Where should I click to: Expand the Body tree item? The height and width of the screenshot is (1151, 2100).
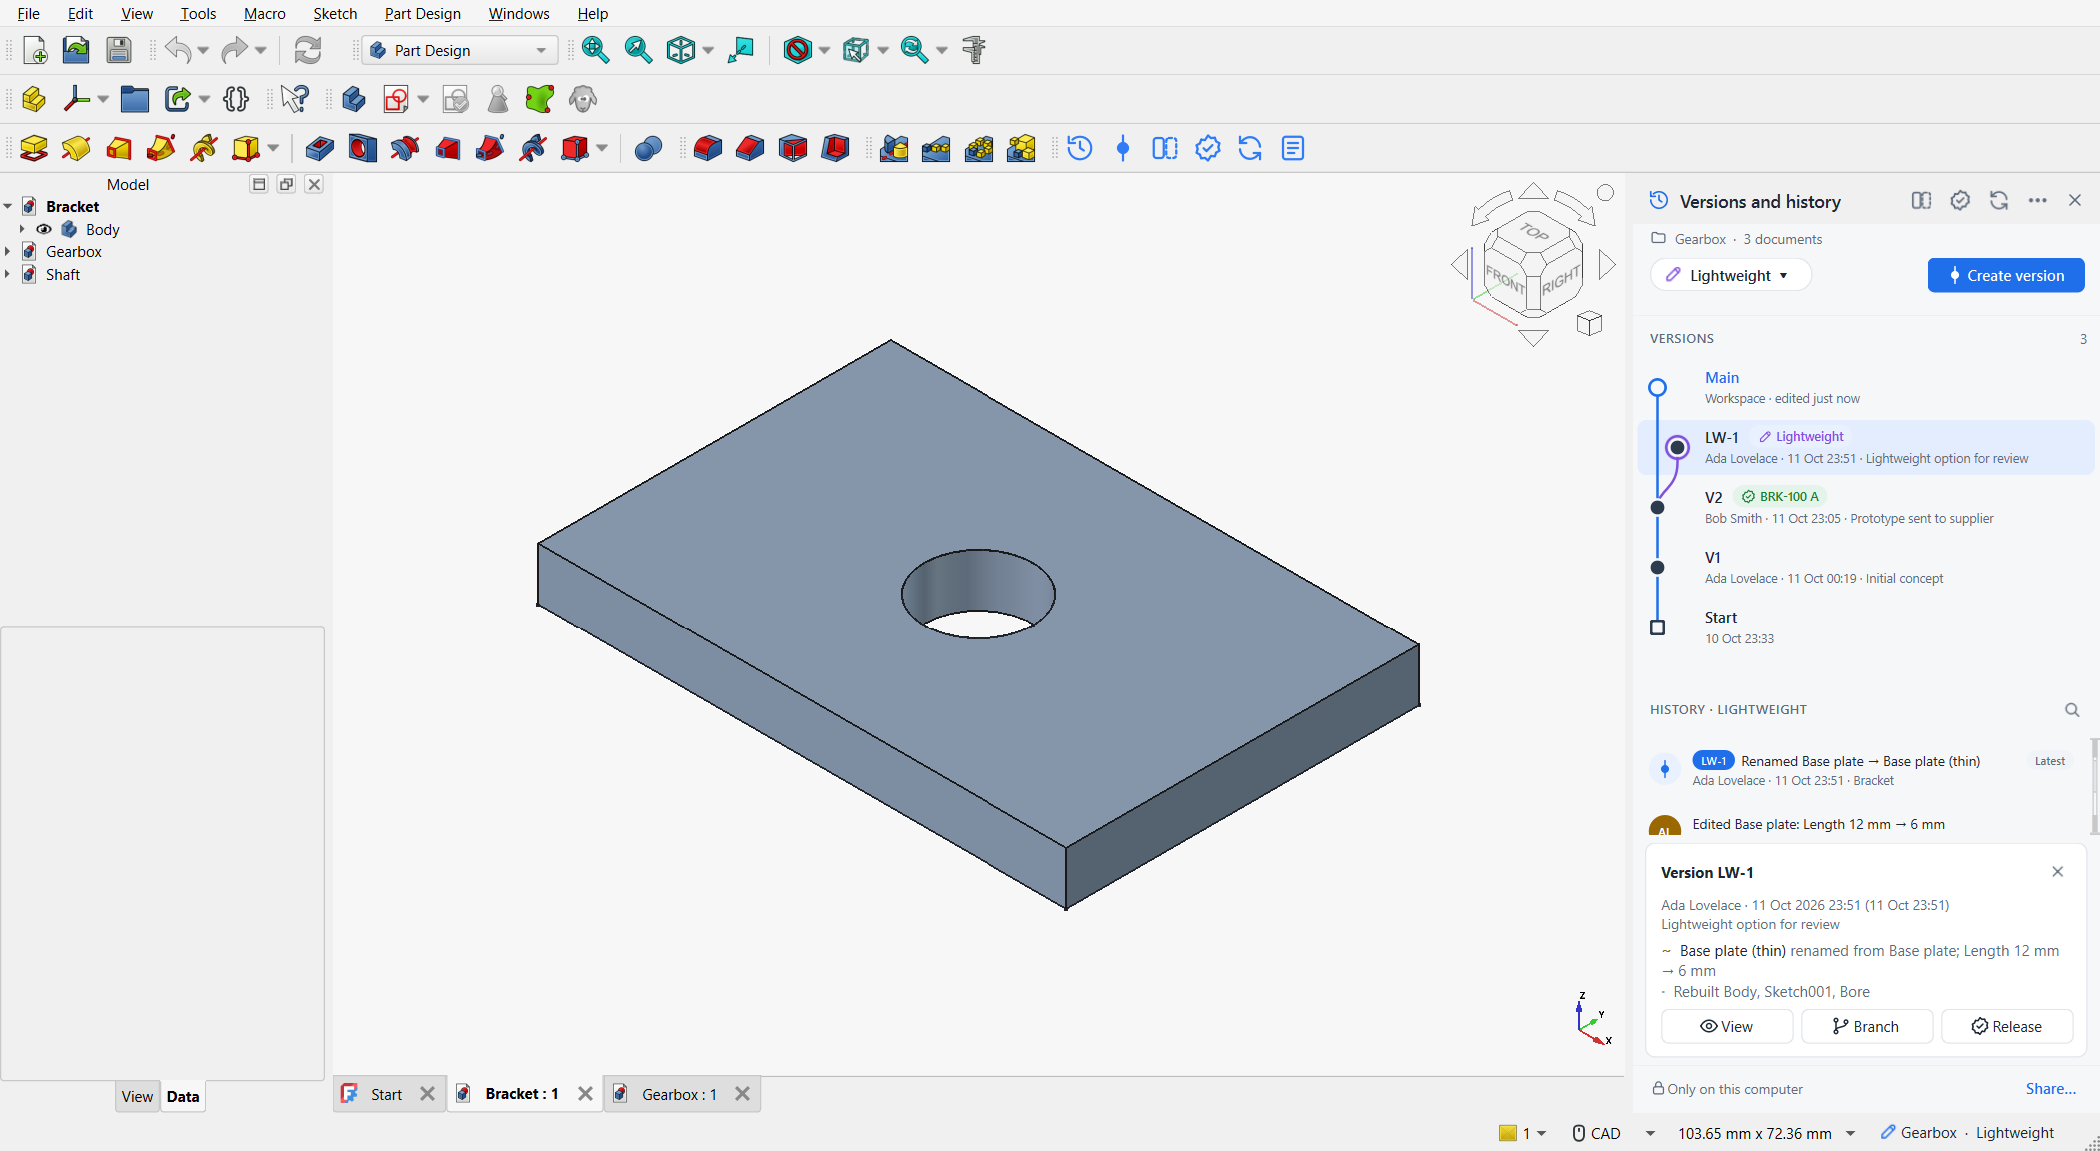point(22,229)
